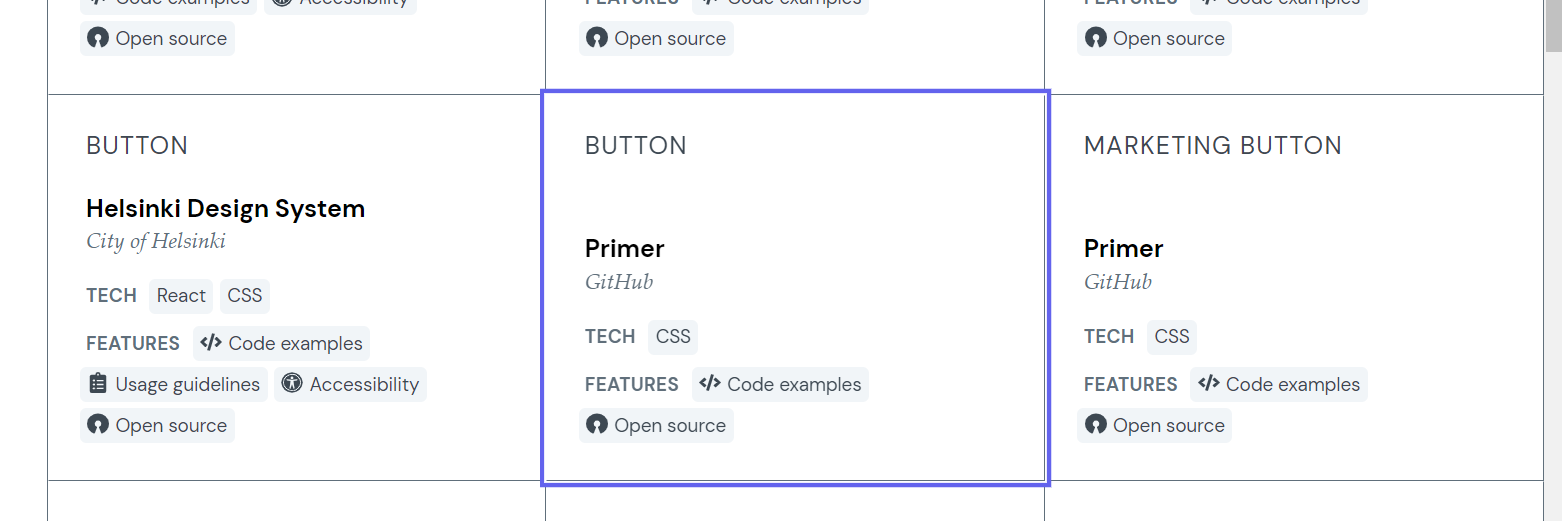Click the Code examples icon in the Marketing Button card
1562x521 pixels.
[x=1209, y=384]
